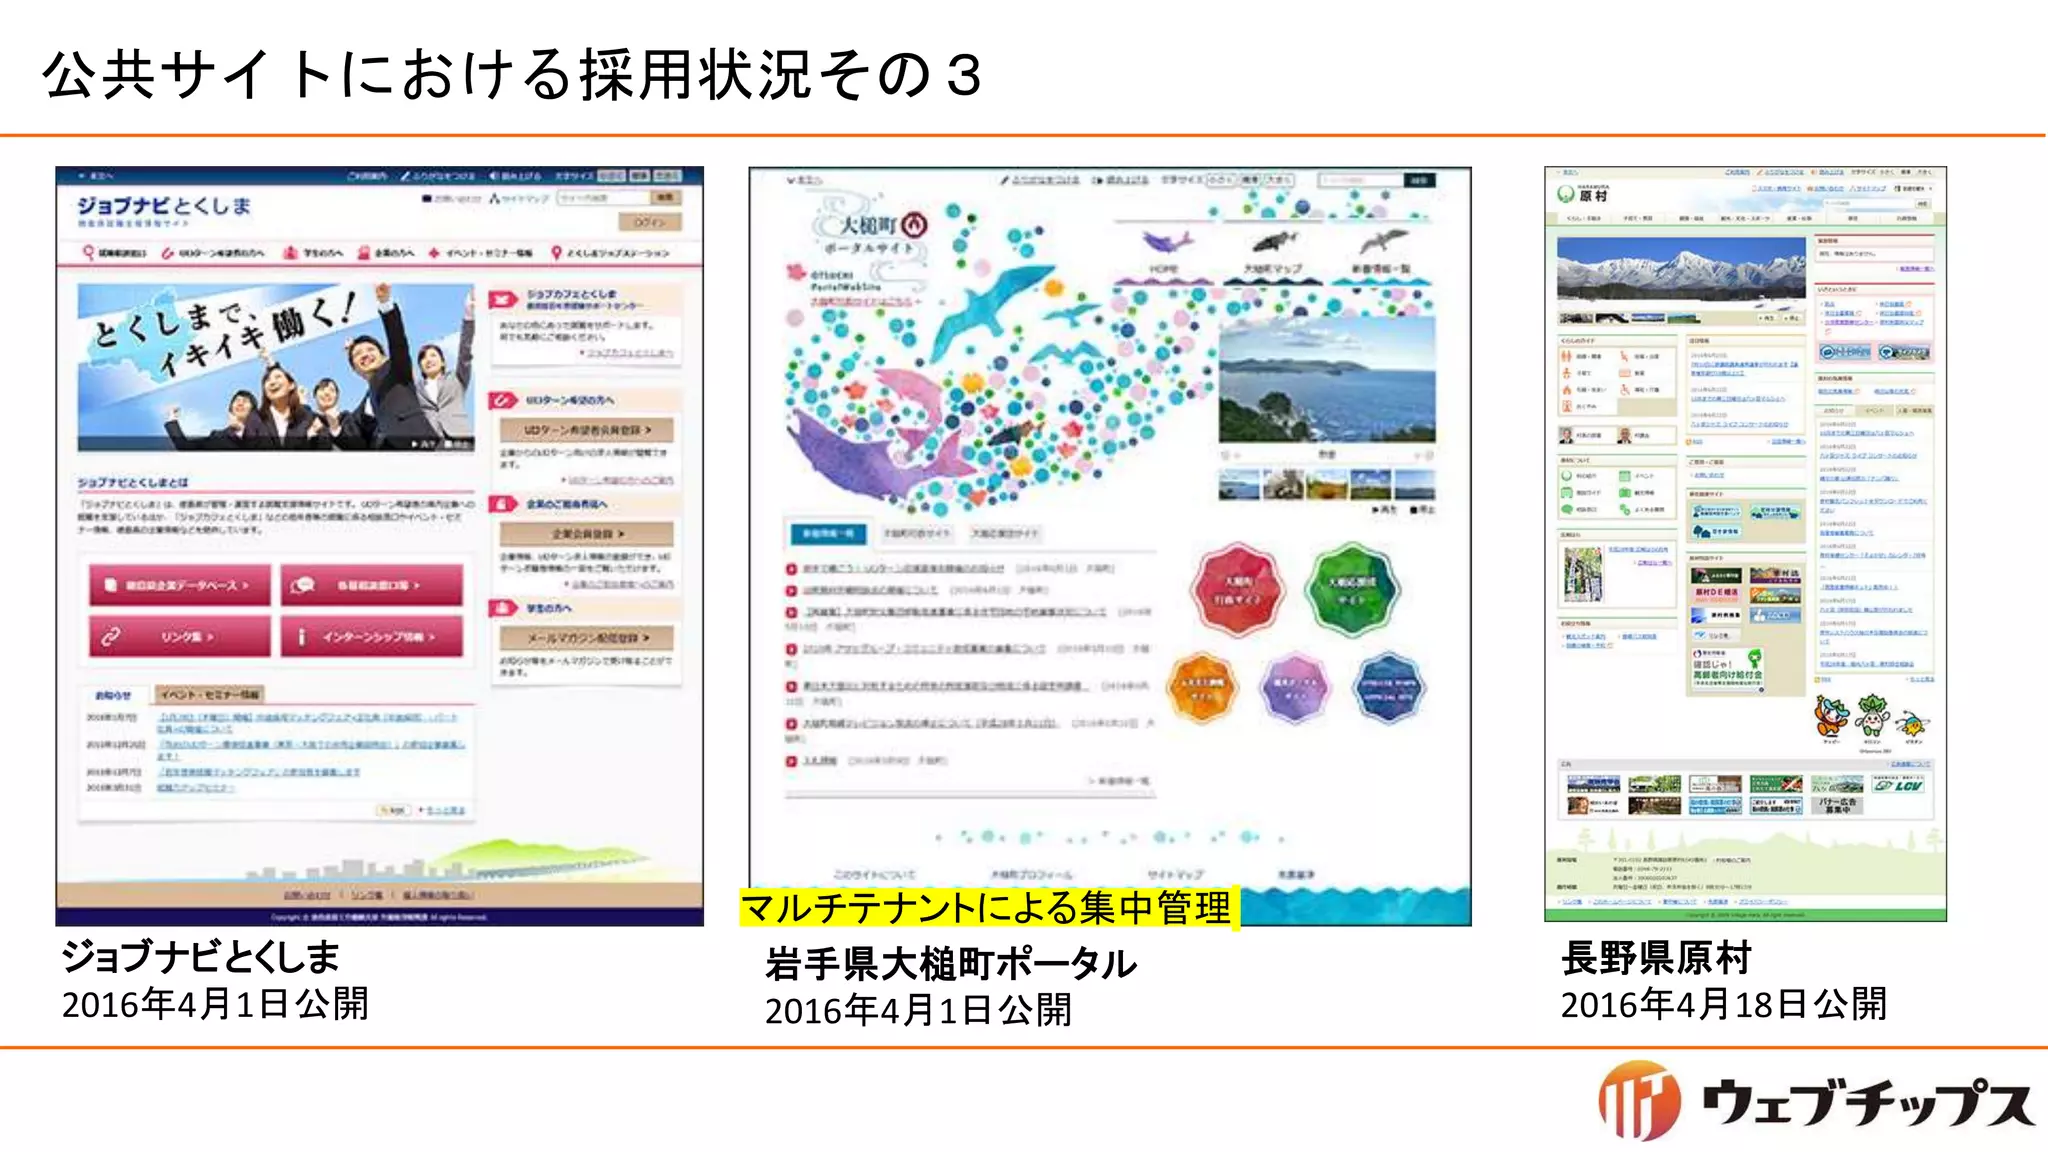The height and width of the screenshot is (1152, 2048).
Task: Select the caption 長野県原村
Action: 1656,958
